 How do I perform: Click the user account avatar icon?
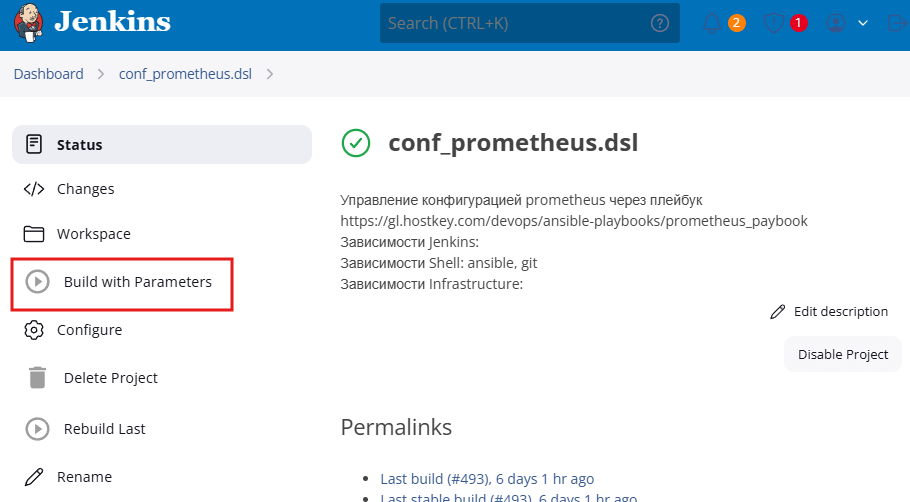coord(837,23)
